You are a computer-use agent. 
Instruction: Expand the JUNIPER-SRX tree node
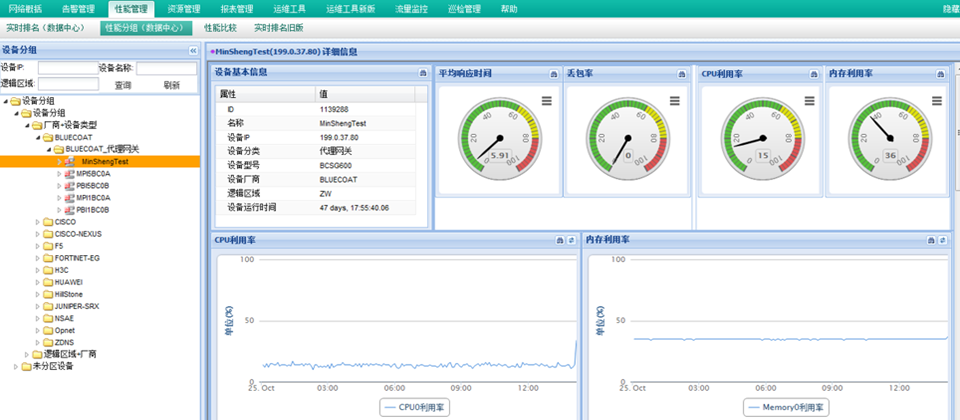[38, 306]
